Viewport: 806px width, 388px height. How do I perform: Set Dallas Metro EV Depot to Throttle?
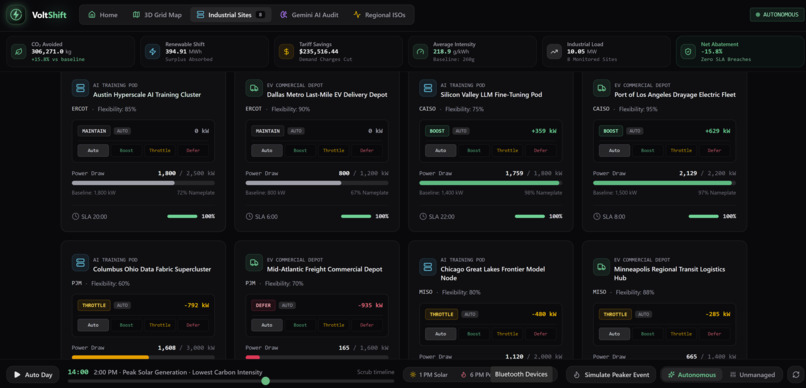[x=334, y=151]
